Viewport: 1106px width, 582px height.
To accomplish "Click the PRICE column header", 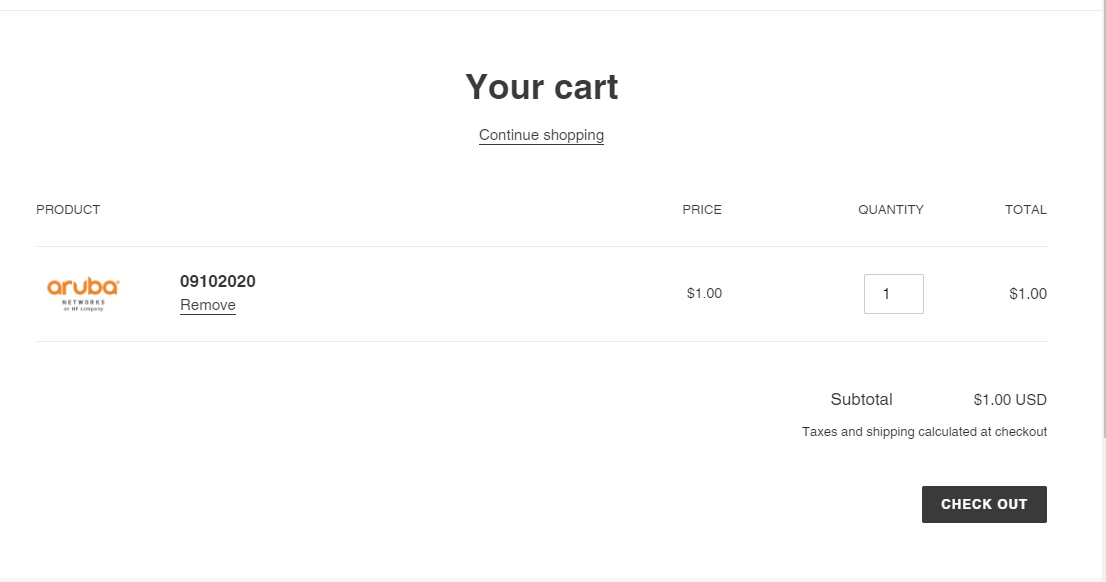I will (x=701, y=210).
